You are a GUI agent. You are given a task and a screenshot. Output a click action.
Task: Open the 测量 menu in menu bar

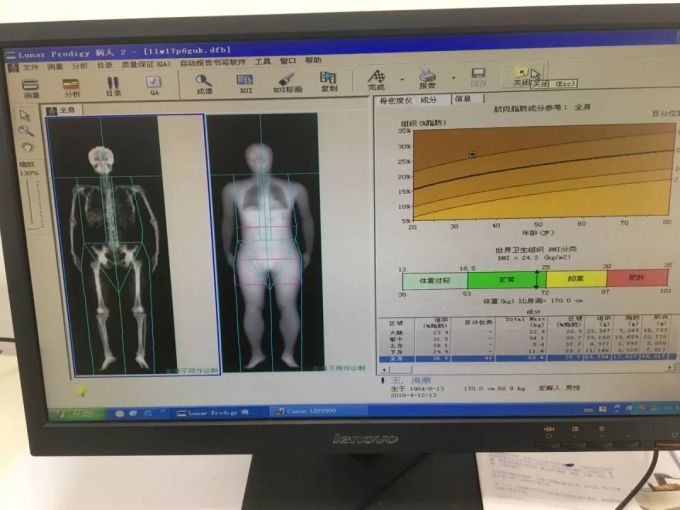[x=55, y=66]
